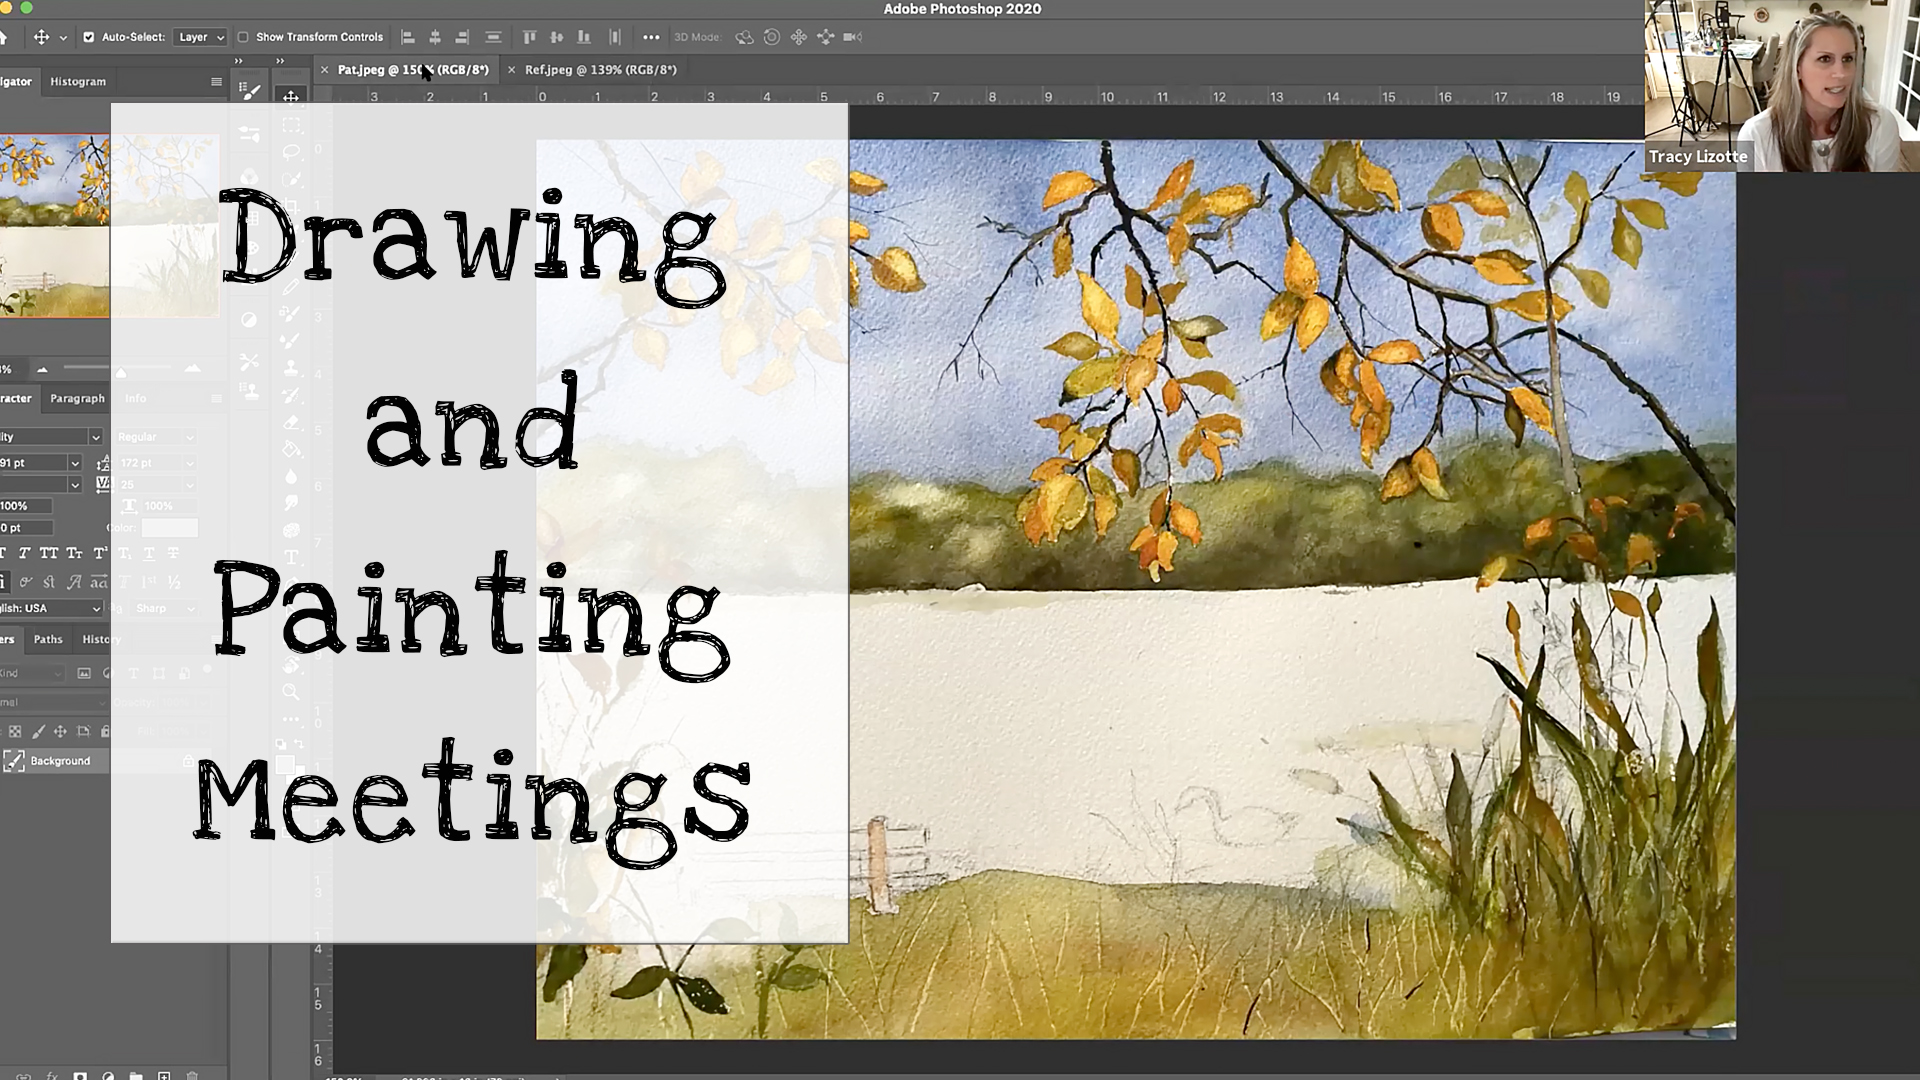
Task: Click the Move tool preset icon in options bar
Action: pyautogui.click(x=41, y=37)
